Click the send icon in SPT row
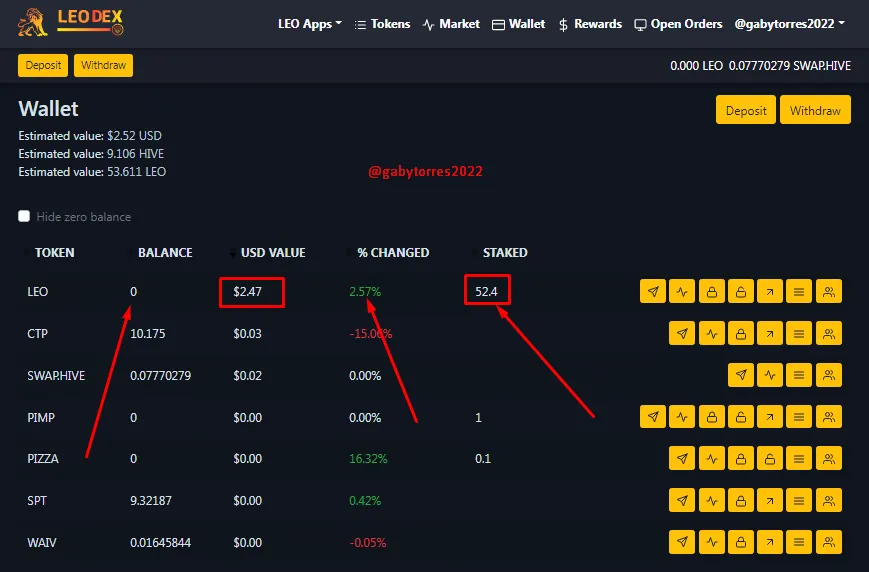The image size is (869, 572). tap(682, 500)
